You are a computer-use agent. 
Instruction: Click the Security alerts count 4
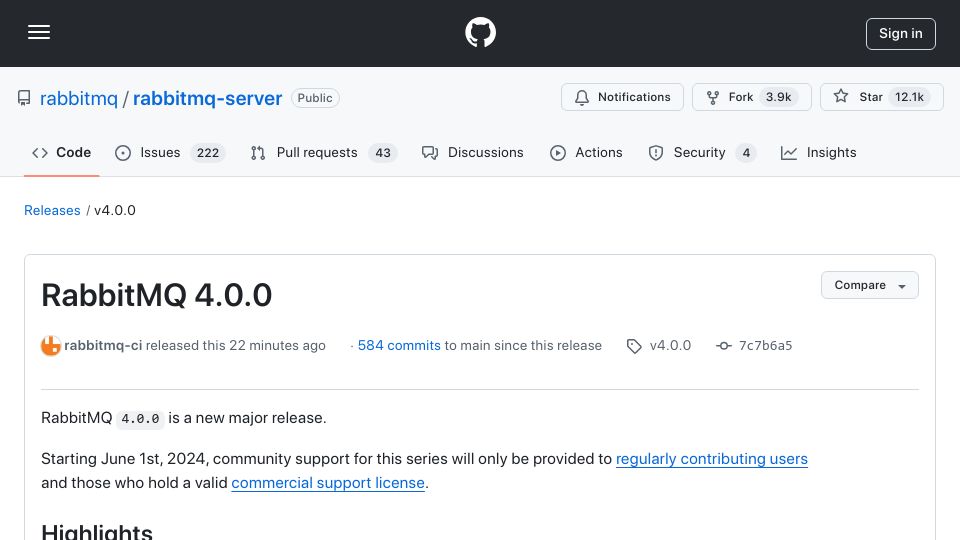point(746,153)
